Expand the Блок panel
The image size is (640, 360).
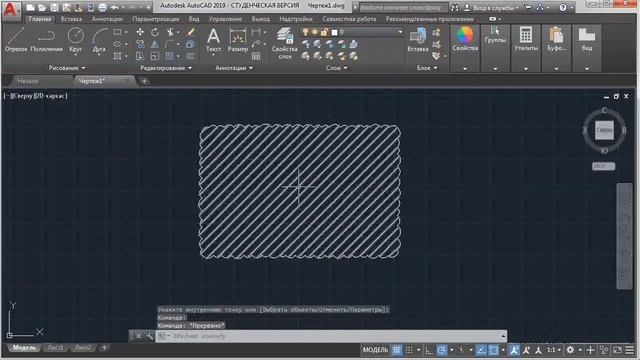point(427,68)
